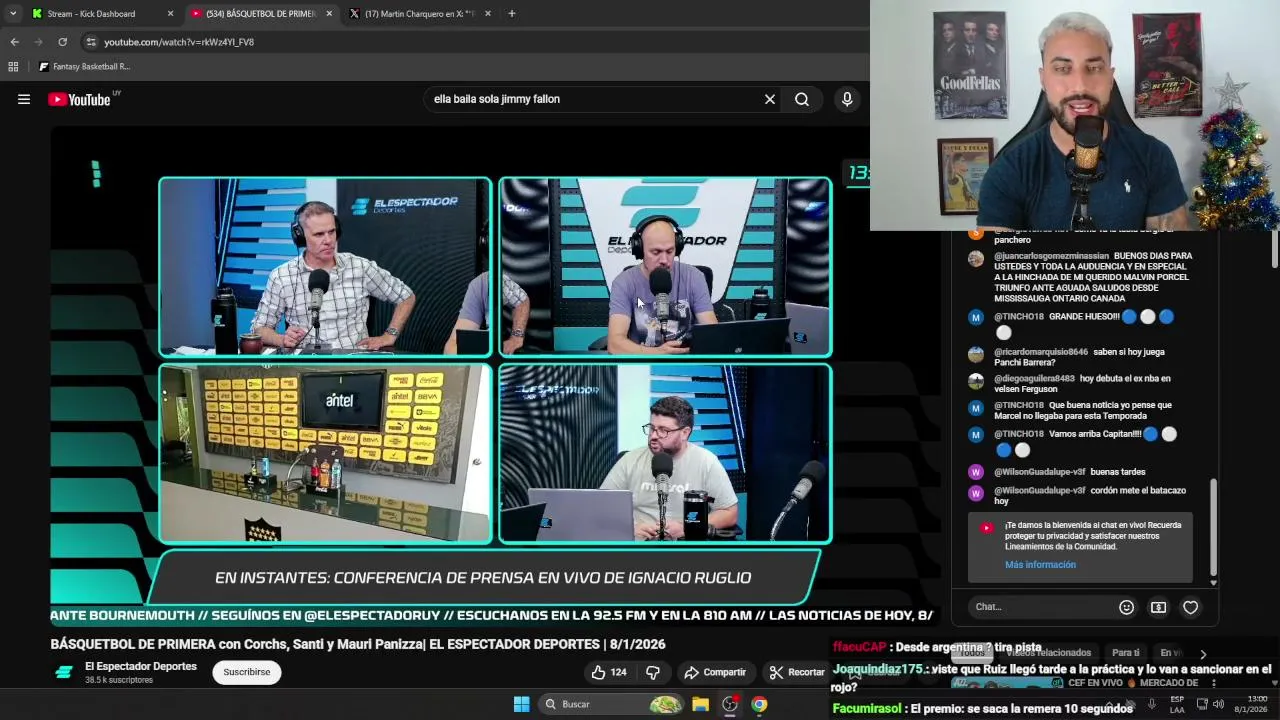Open the YouTube hamburger guide menu
This screenshot has height=720, width=1280.
click(24, 99)
